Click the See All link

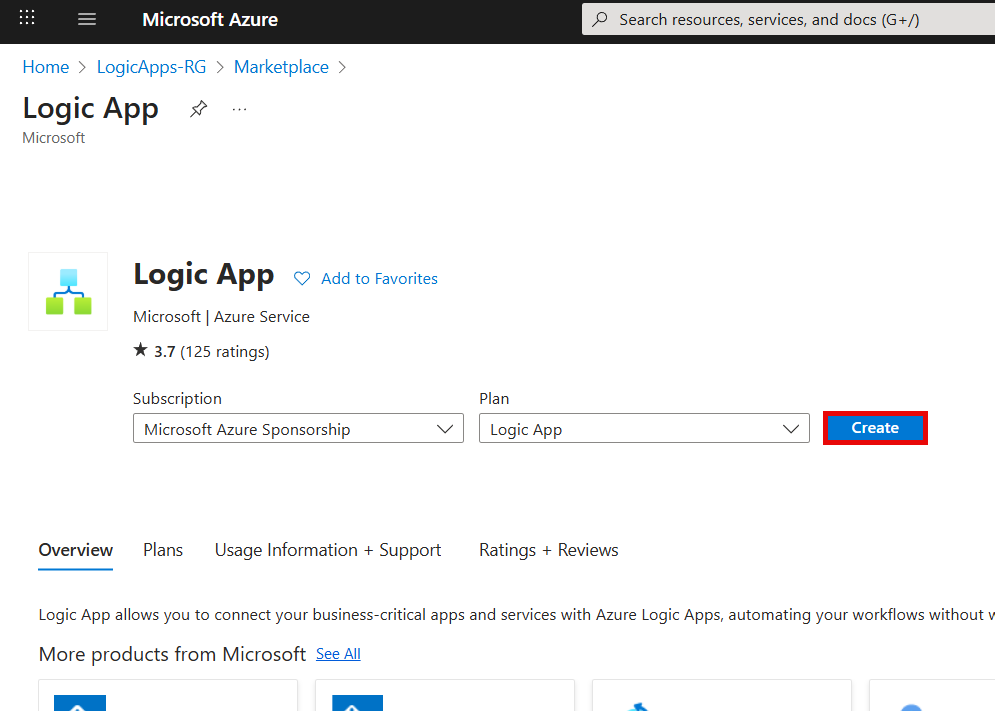coord(338,654)
